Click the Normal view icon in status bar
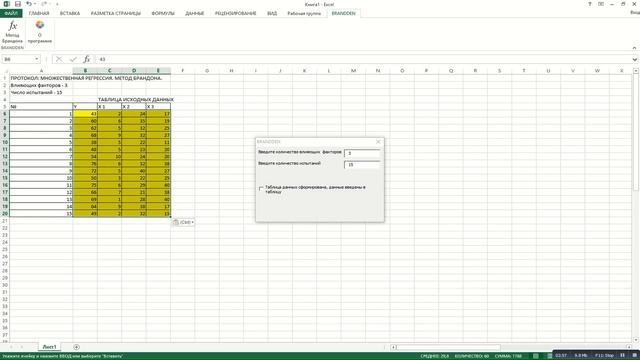Image resolution: width=640 pixels, height=360 pixels. tap(536, 356)
